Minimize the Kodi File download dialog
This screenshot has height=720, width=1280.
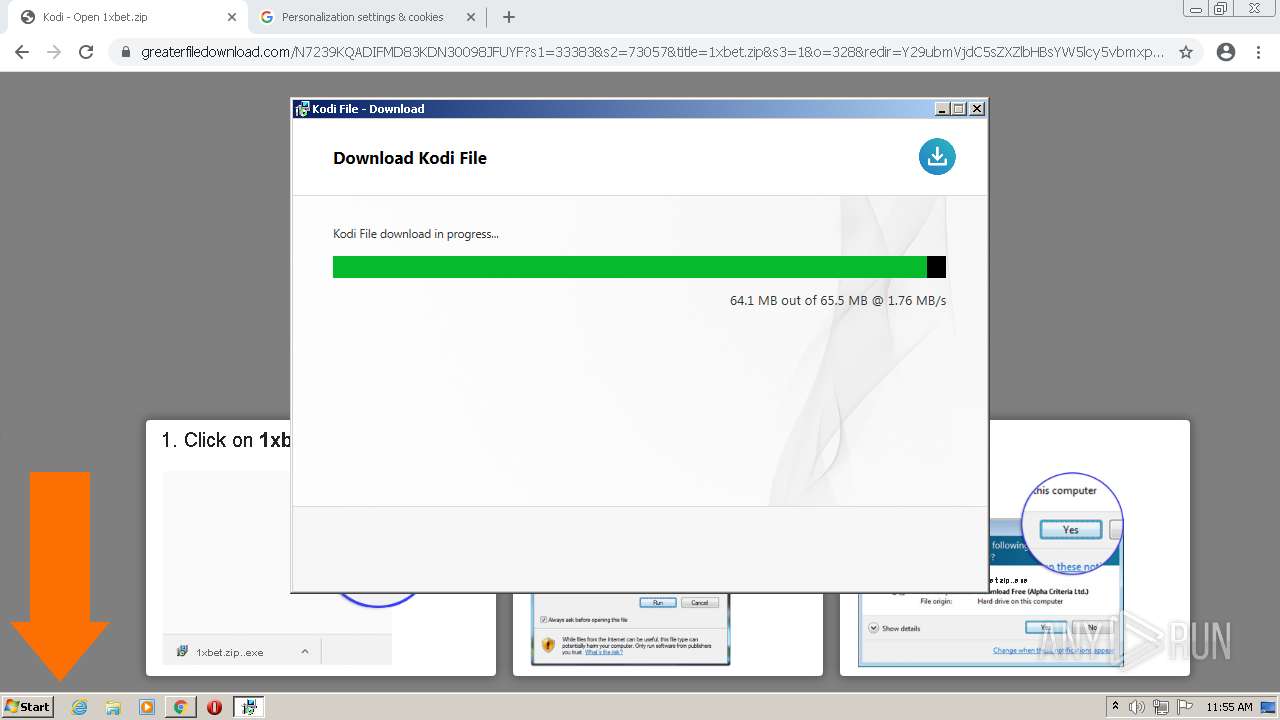point(941,109)
